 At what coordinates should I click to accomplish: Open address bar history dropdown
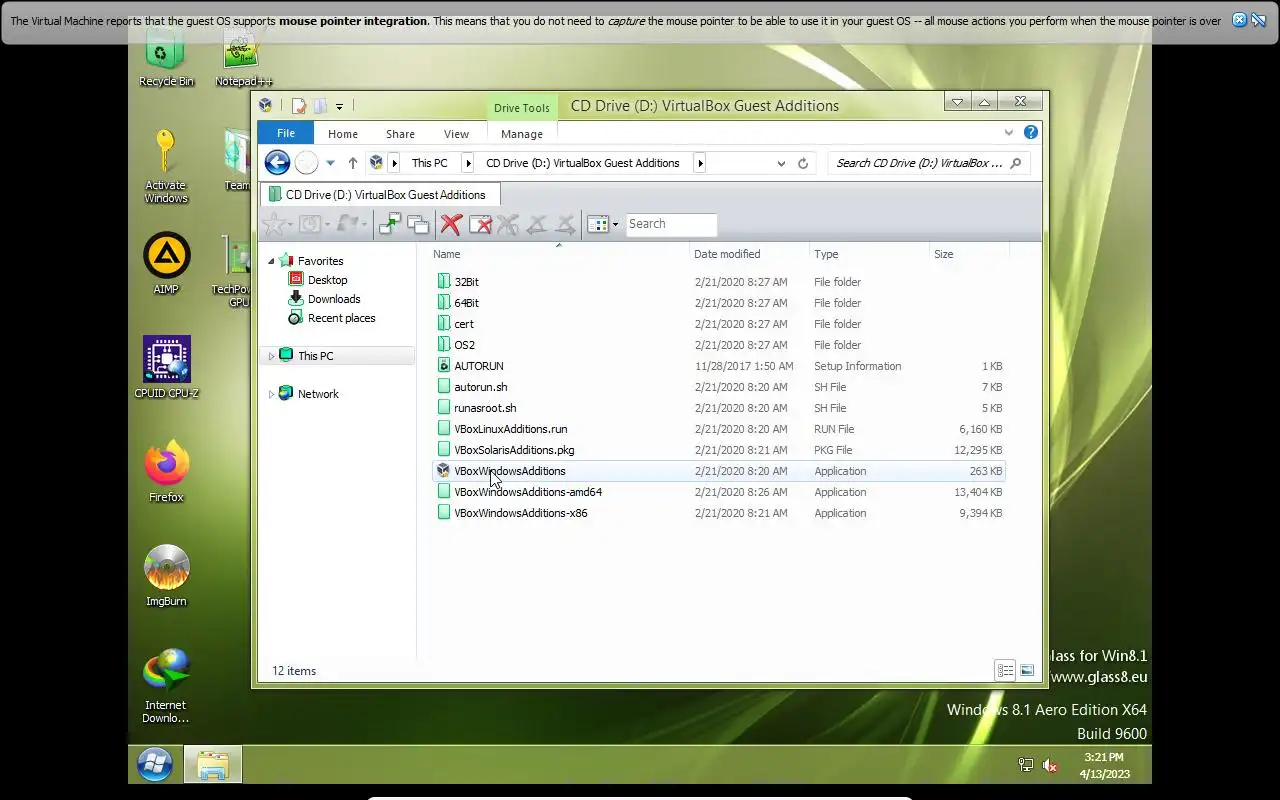click(781, 163)
